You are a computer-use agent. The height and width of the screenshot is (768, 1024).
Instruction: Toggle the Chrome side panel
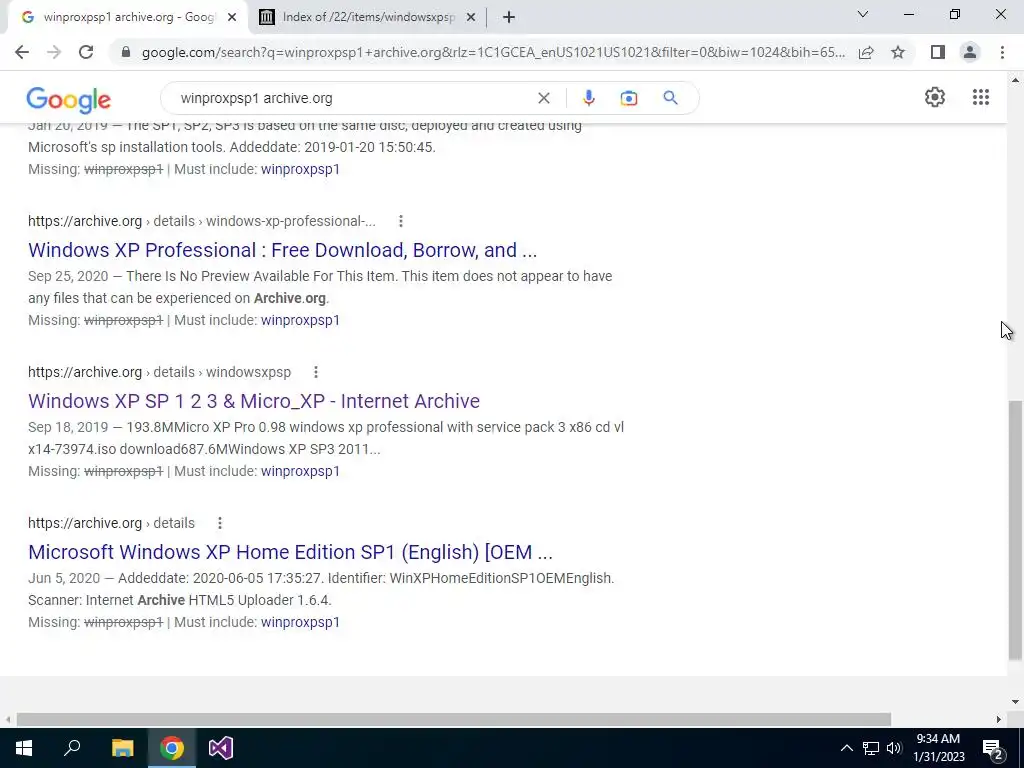pos(938,52)
